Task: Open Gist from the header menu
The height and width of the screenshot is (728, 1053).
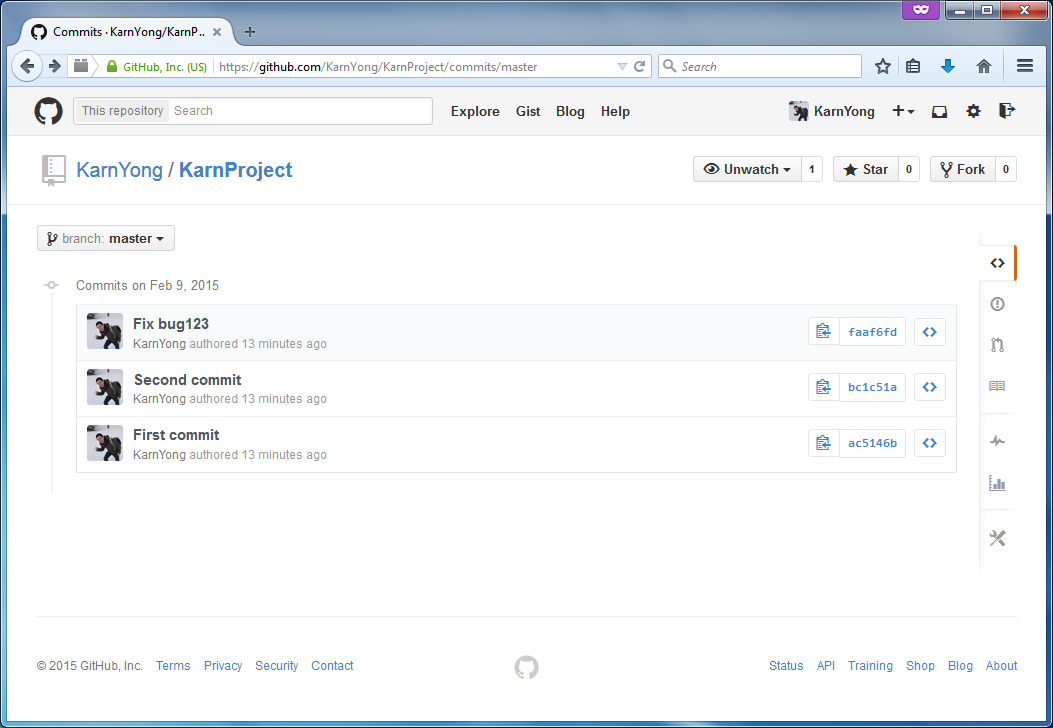Action: click(x=528, y=112)
